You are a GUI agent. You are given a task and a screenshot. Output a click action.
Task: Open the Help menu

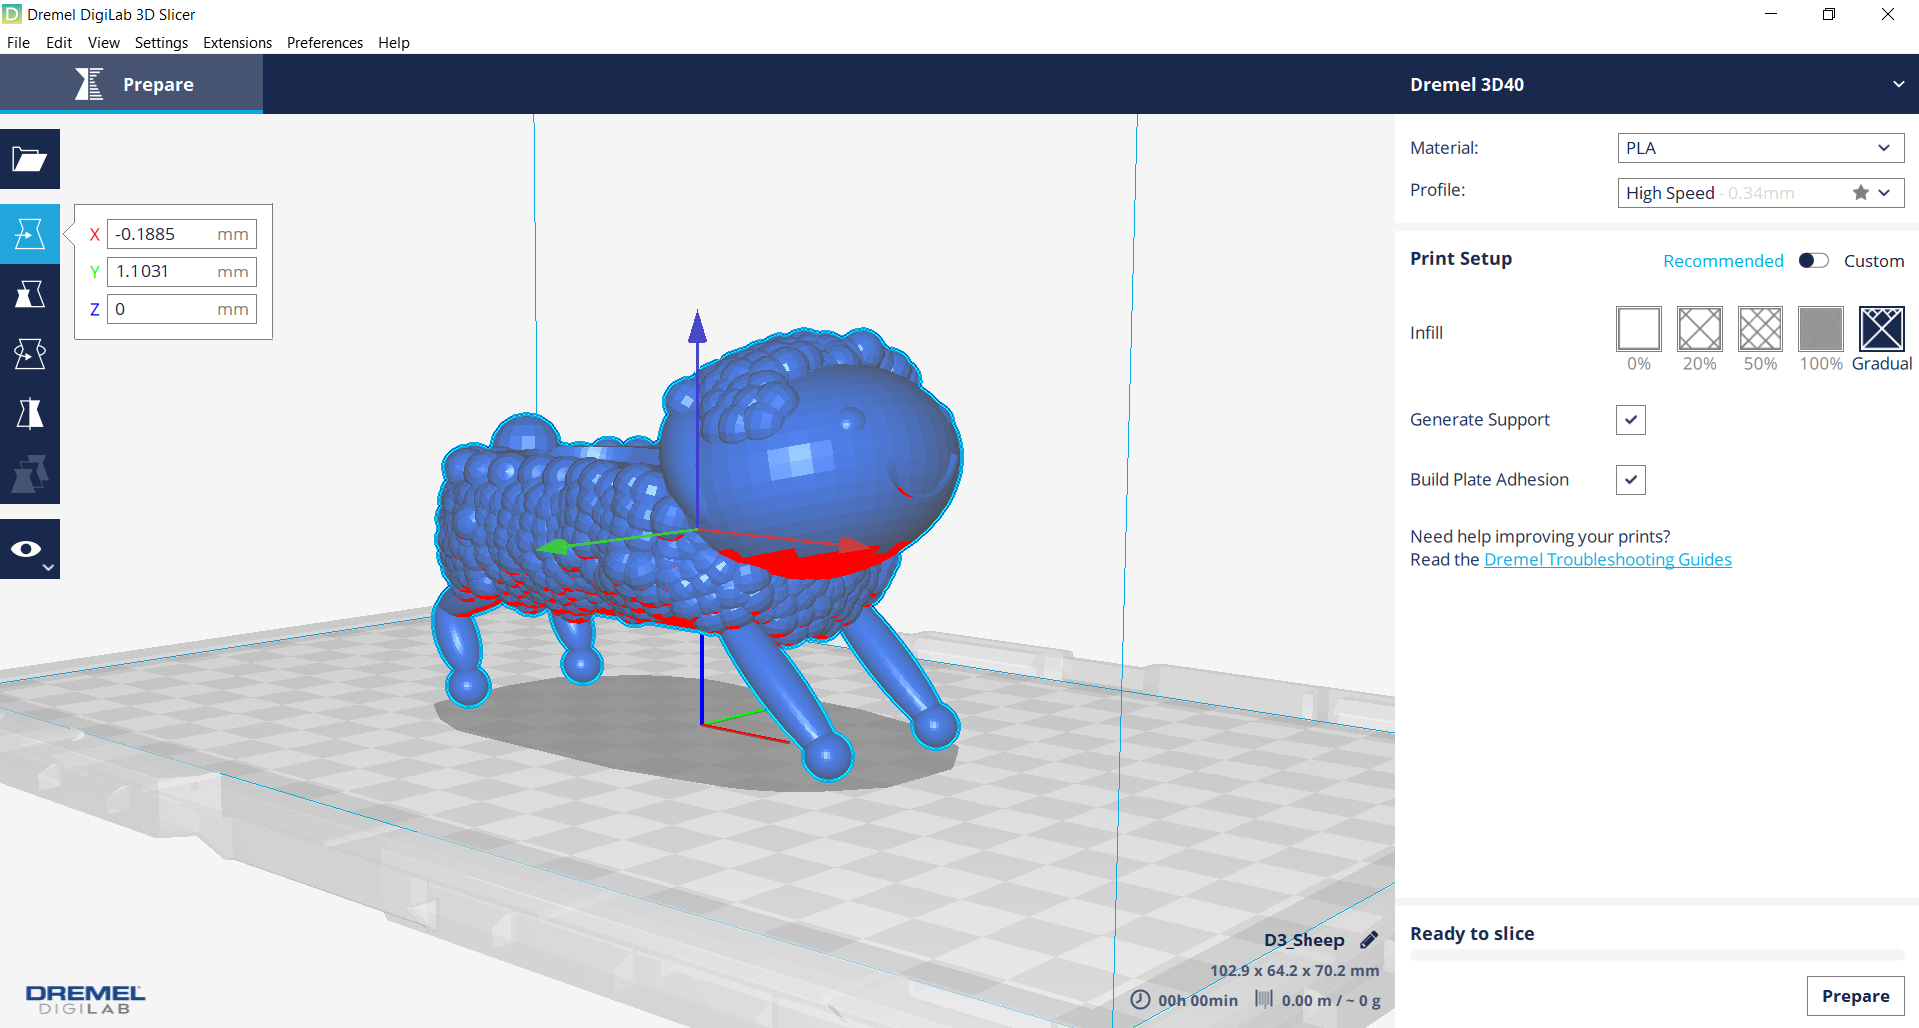394,42
